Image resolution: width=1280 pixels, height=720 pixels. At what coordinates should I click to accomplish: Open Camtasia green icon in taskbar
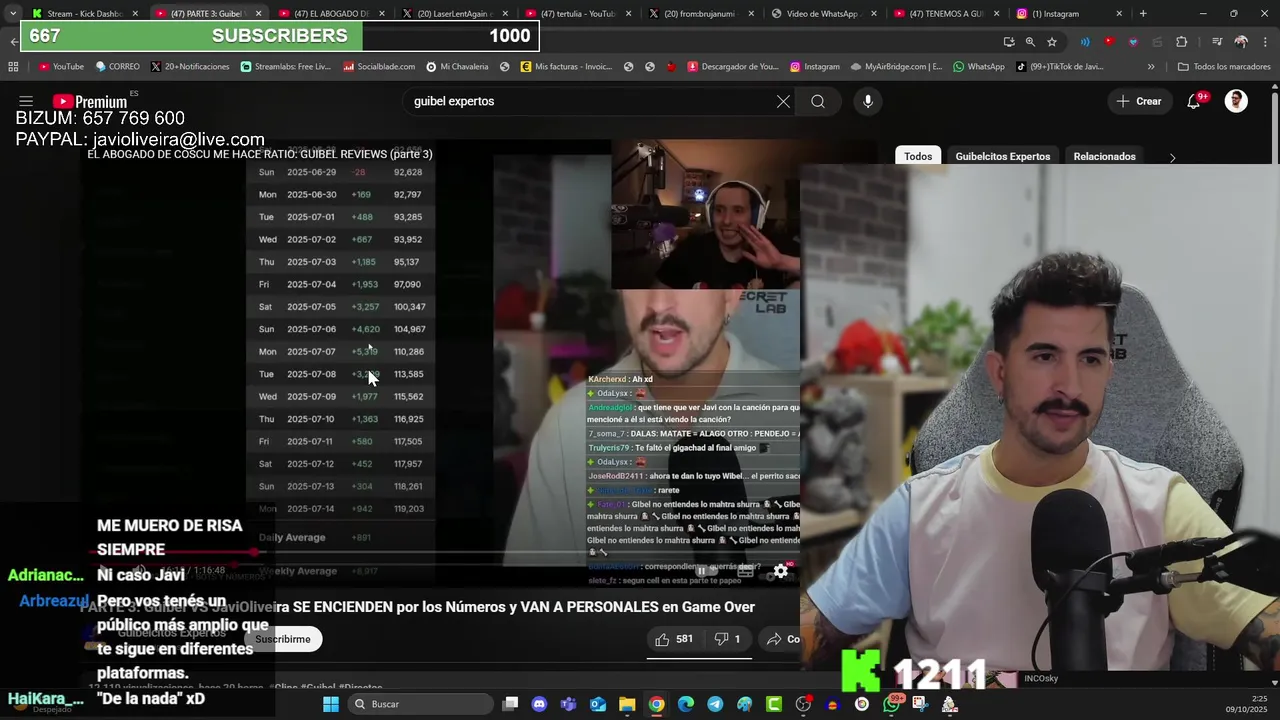[x=773, y=704]
